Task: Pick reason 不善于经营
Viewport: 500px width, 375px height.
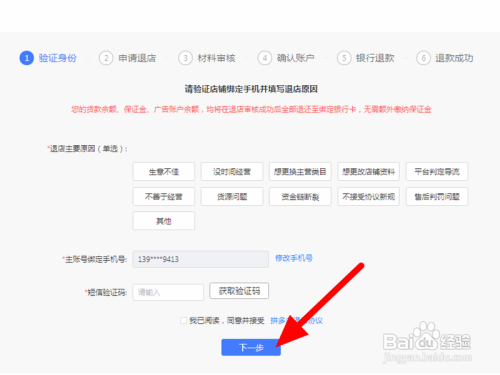Action: [164, 197]
